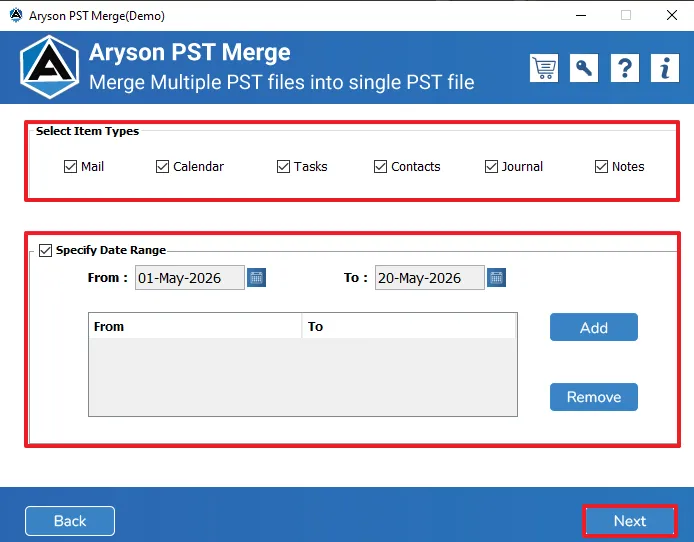Add the date range to the list

click(x=594, y=327)
